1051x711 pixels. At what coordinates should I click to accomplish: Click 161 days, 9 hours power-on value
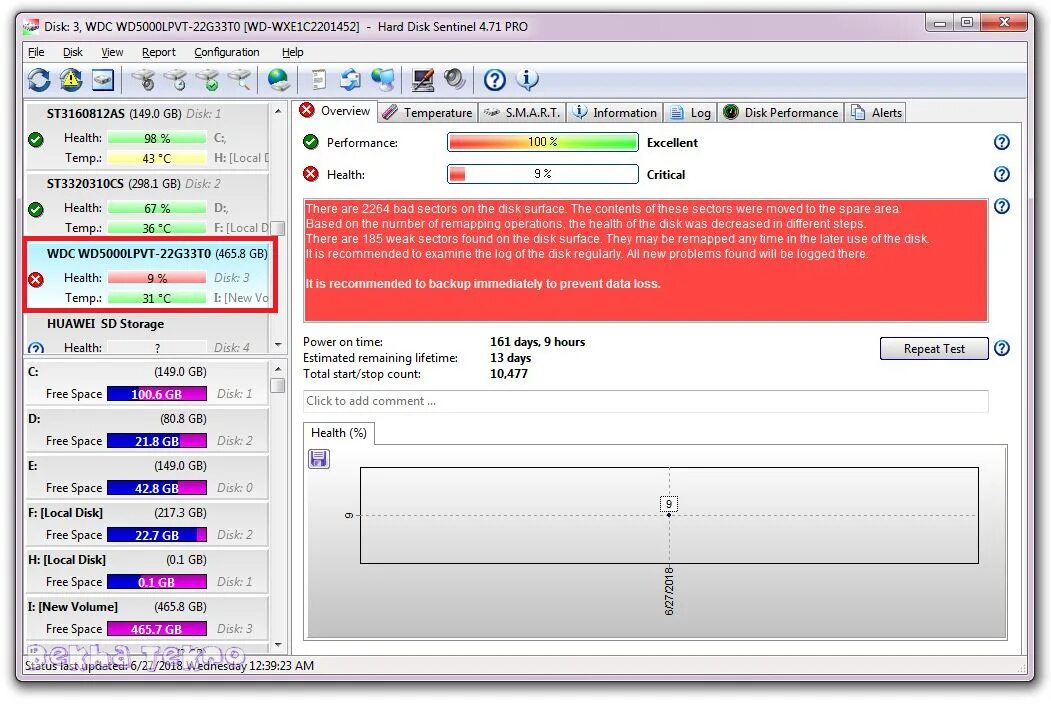click(537, 342)
